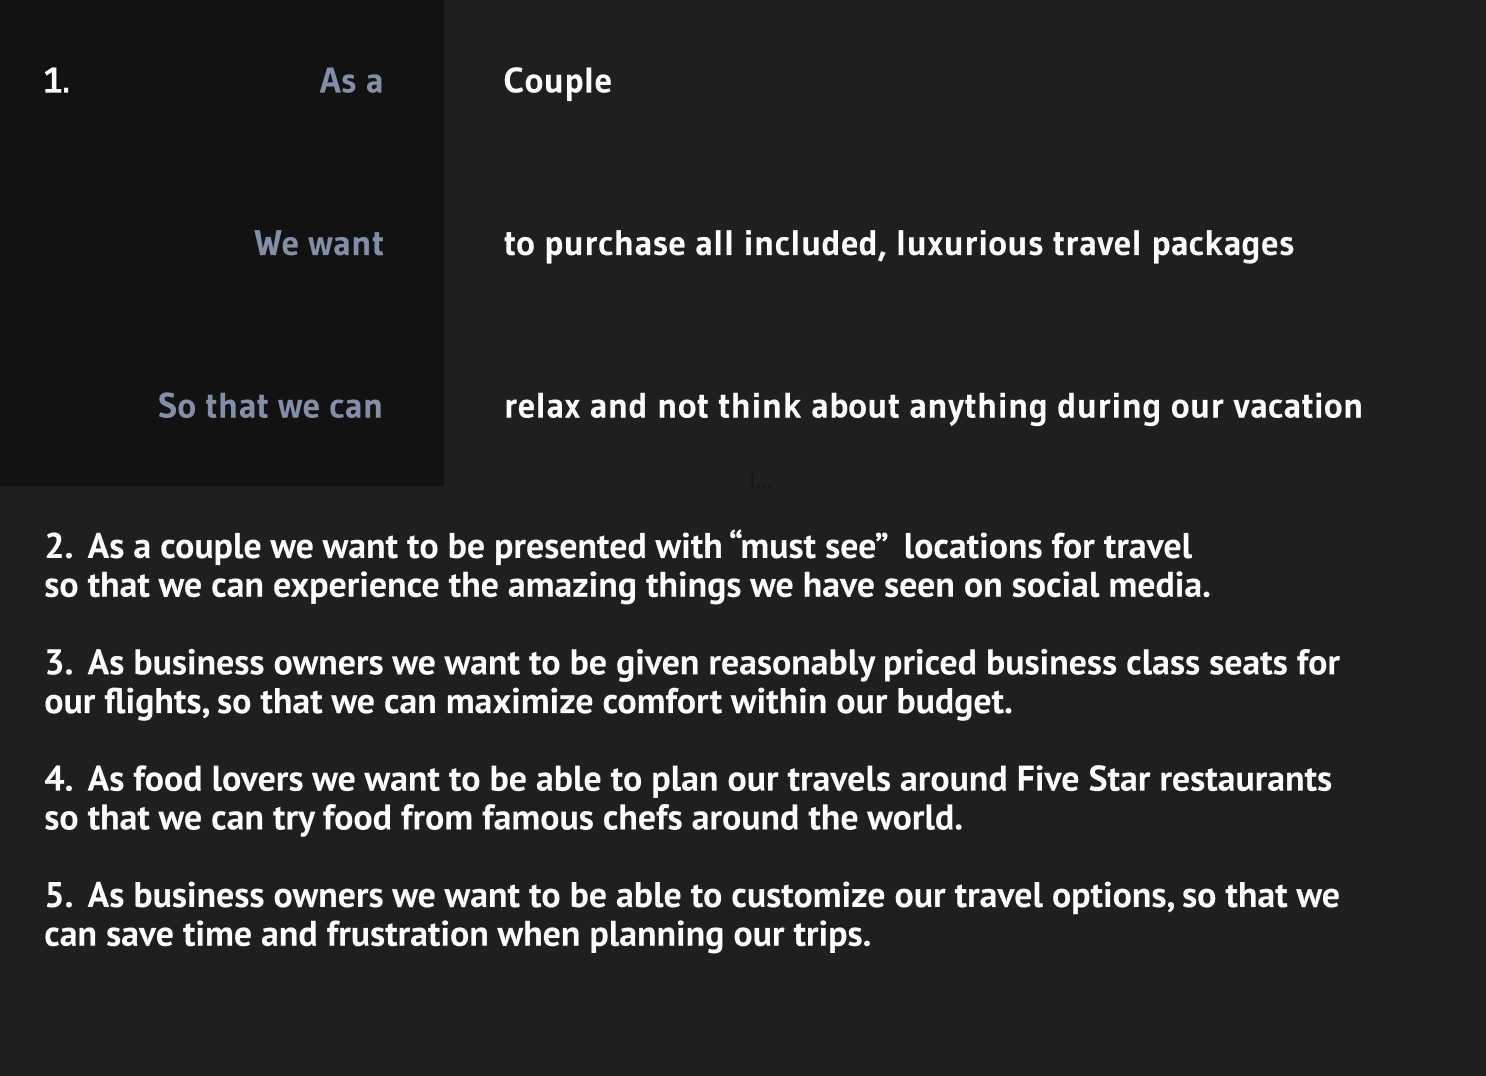Click the number 2. marker
Screen dimensions: 1486x1076
tap(59, 547)
